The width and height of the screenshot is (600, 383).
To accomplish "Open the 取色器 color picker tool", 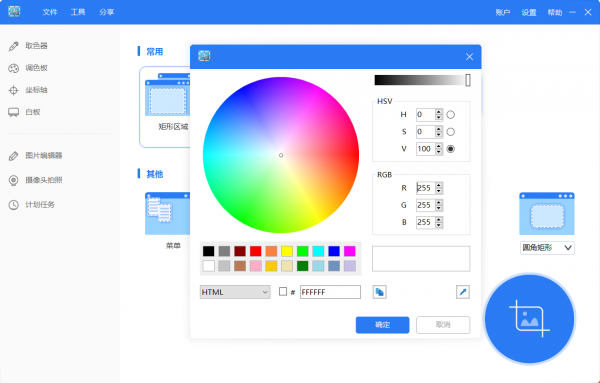I will (28, 46).
